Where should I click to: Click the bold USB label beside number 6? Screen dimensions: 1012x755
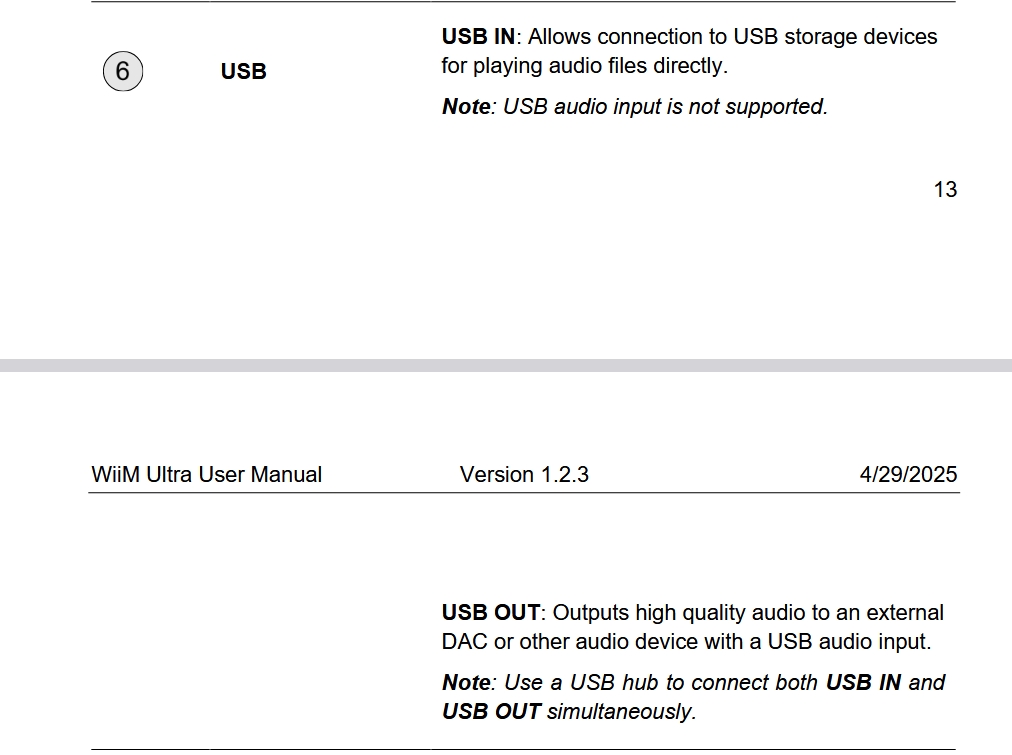(x=243, y=72)
